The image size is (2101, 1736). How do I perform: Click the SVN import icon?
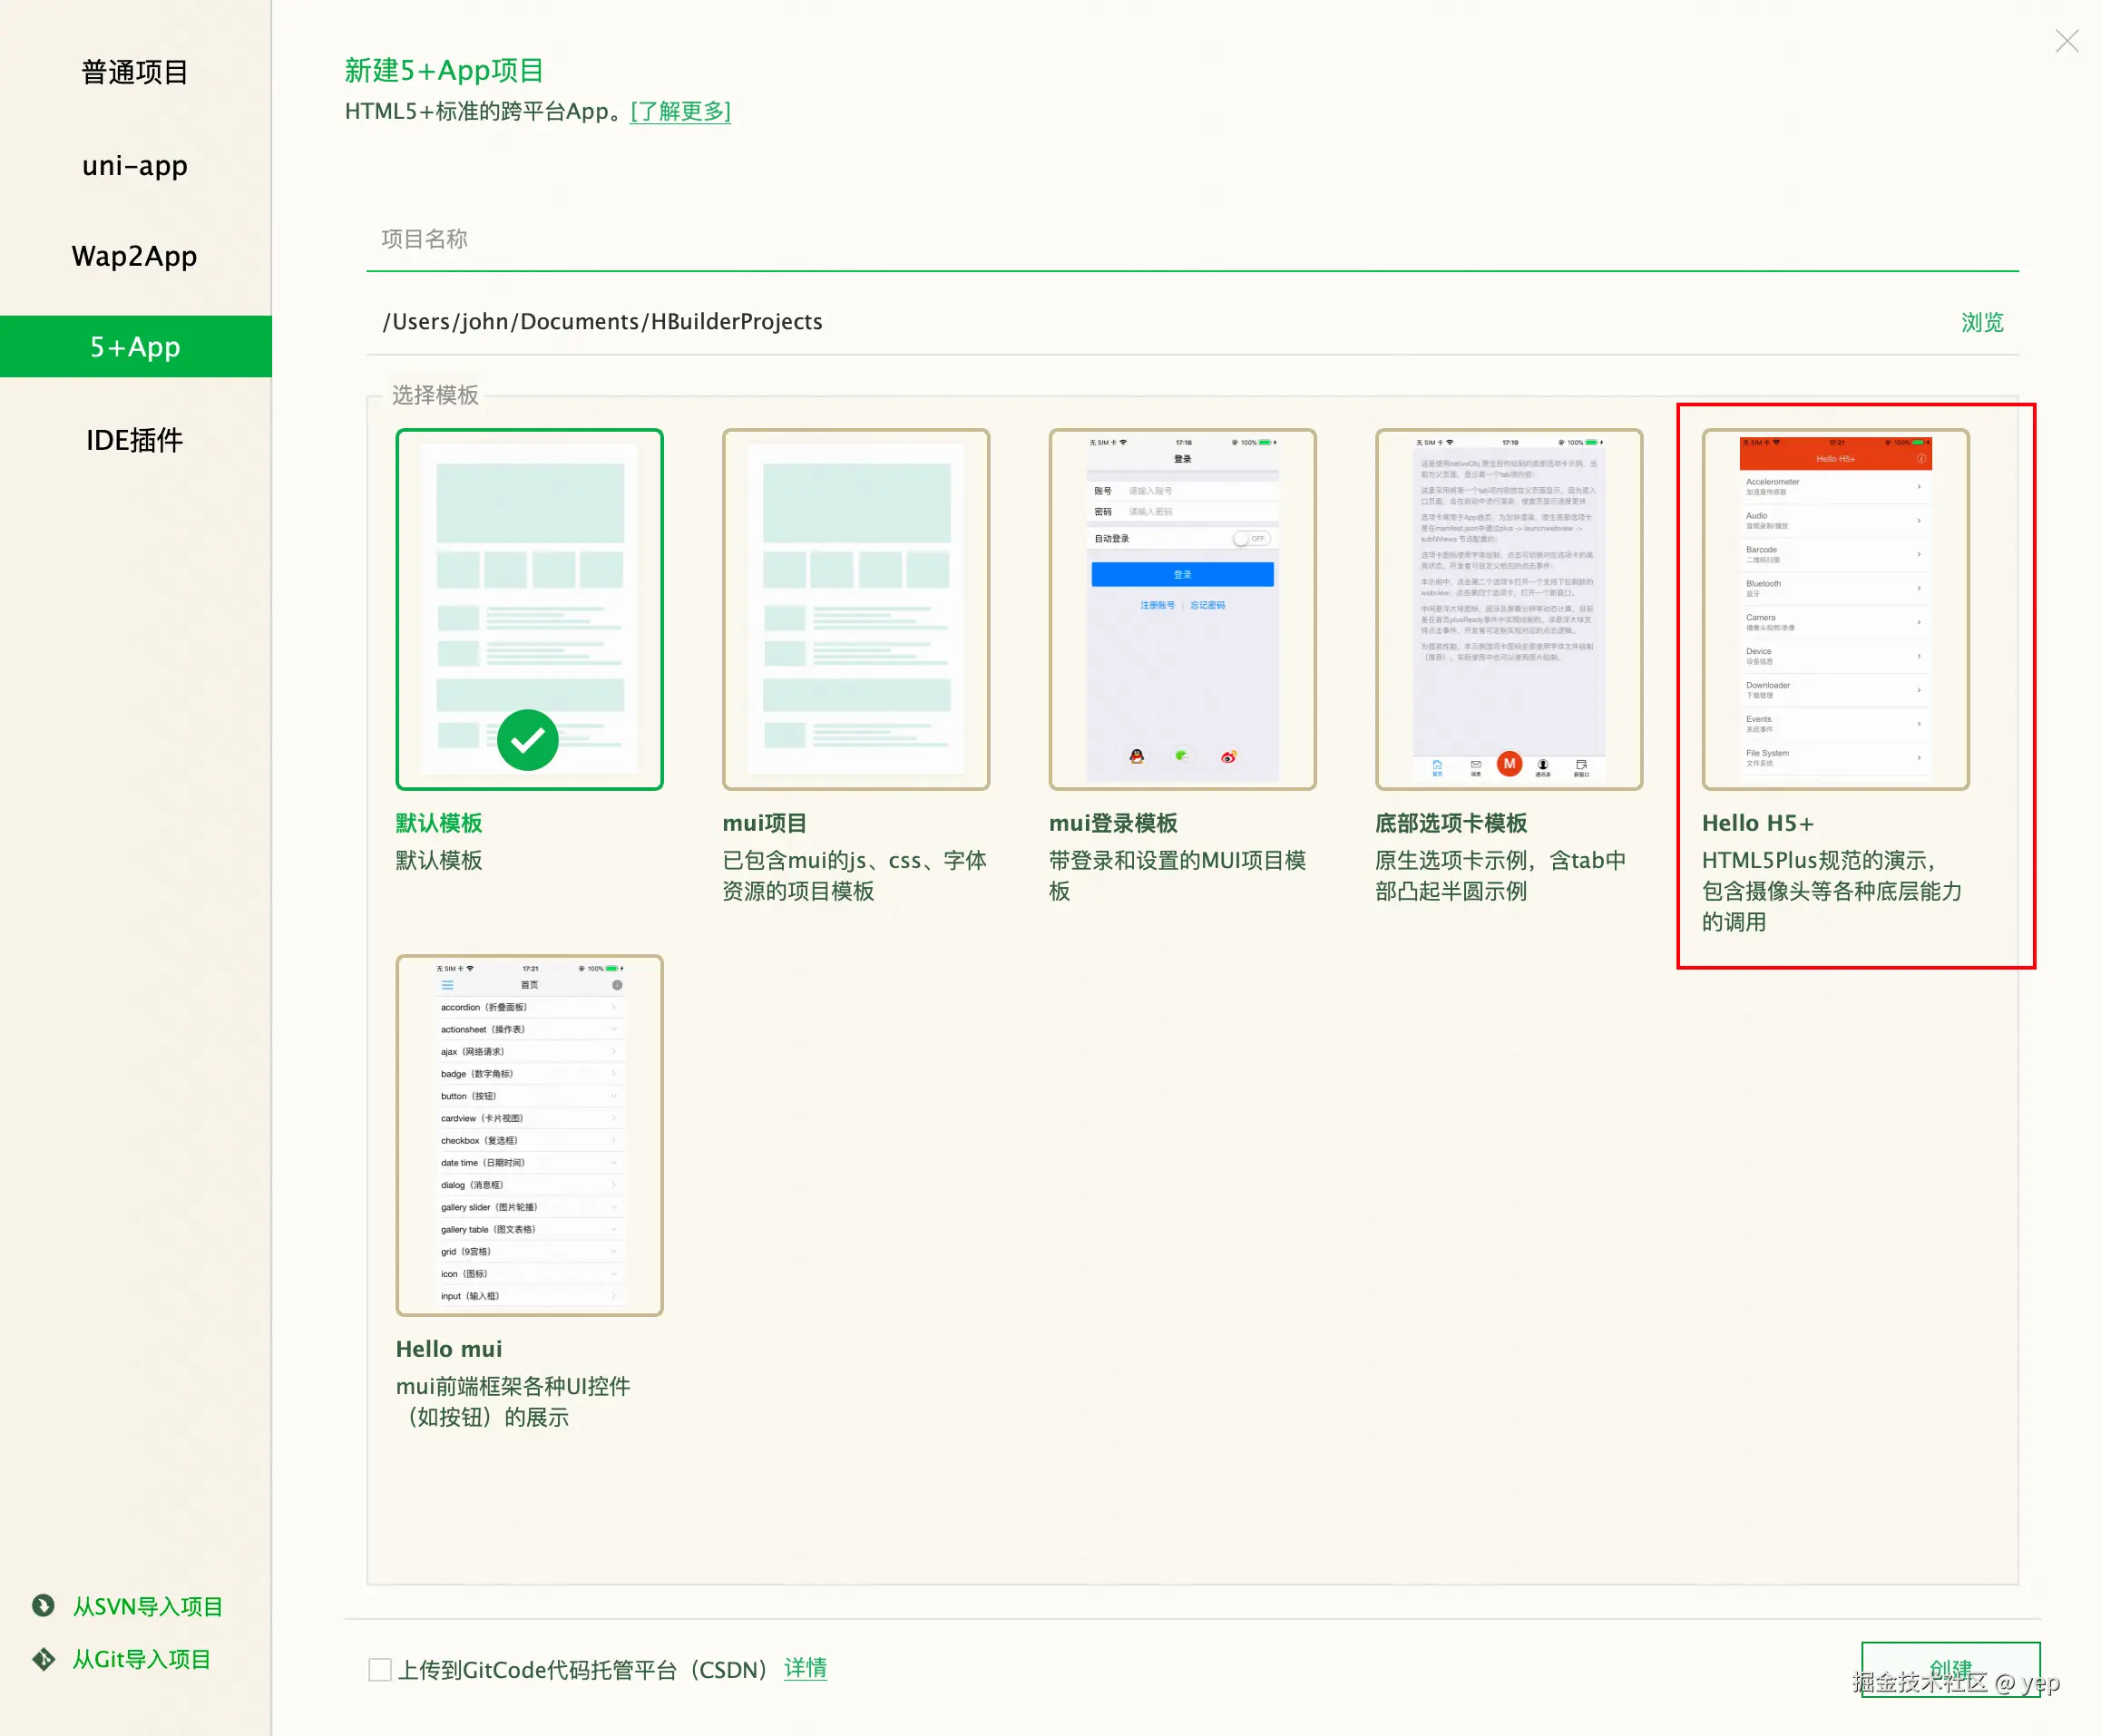point(43,1606)
